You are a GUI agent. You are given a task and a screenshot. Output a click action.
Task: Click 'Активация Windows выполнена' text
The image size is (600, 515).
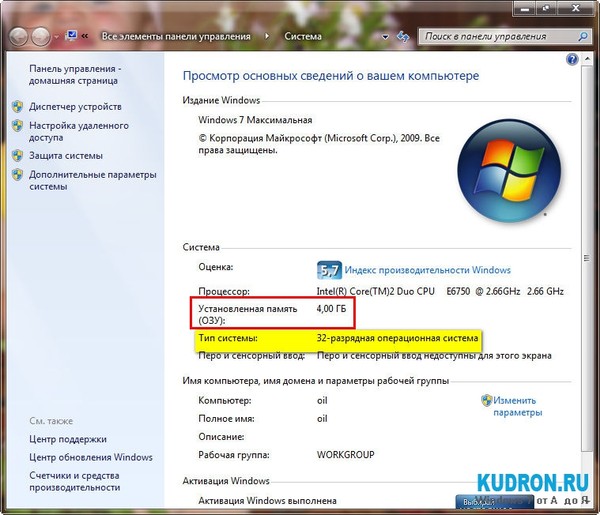pyautogui.click(x=267, y=500)
